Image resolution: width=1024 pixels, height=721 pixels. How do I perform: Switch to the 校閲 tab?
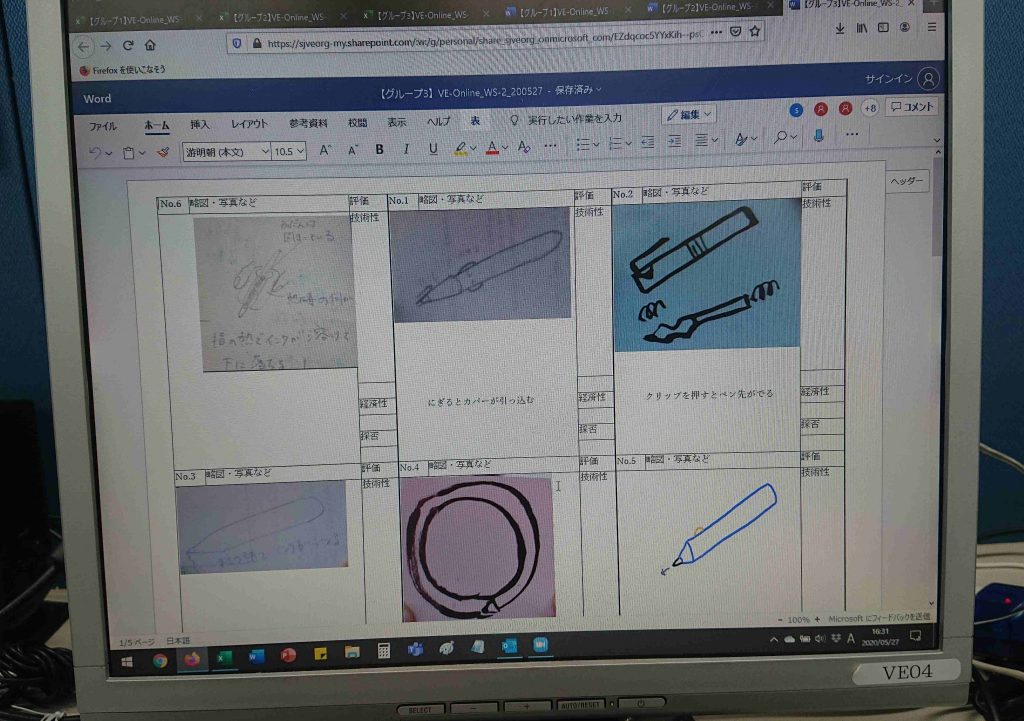pyautogui.click(x=357, y=123)
